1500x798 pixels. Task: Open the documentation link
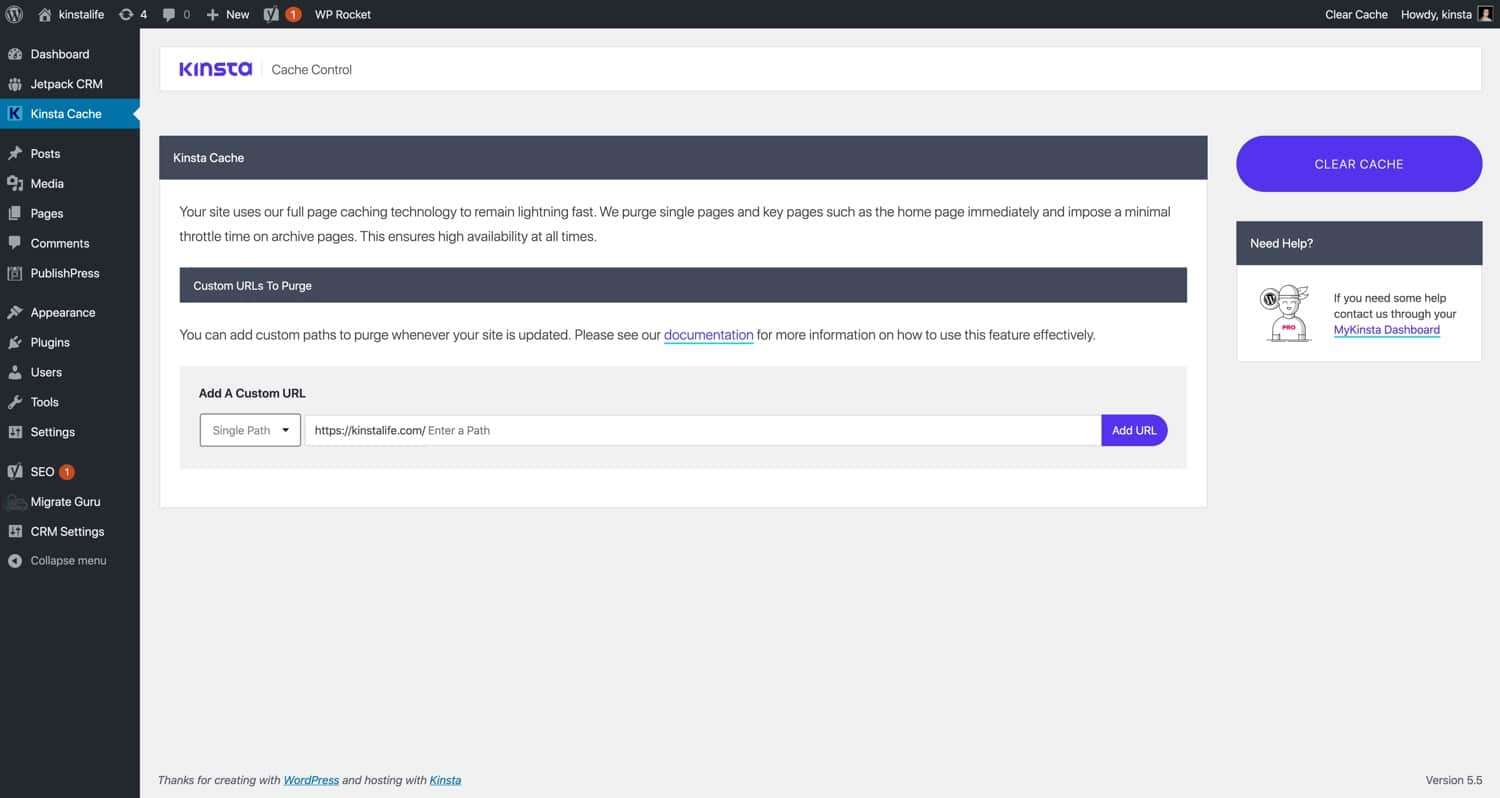(x=708, y=334)
